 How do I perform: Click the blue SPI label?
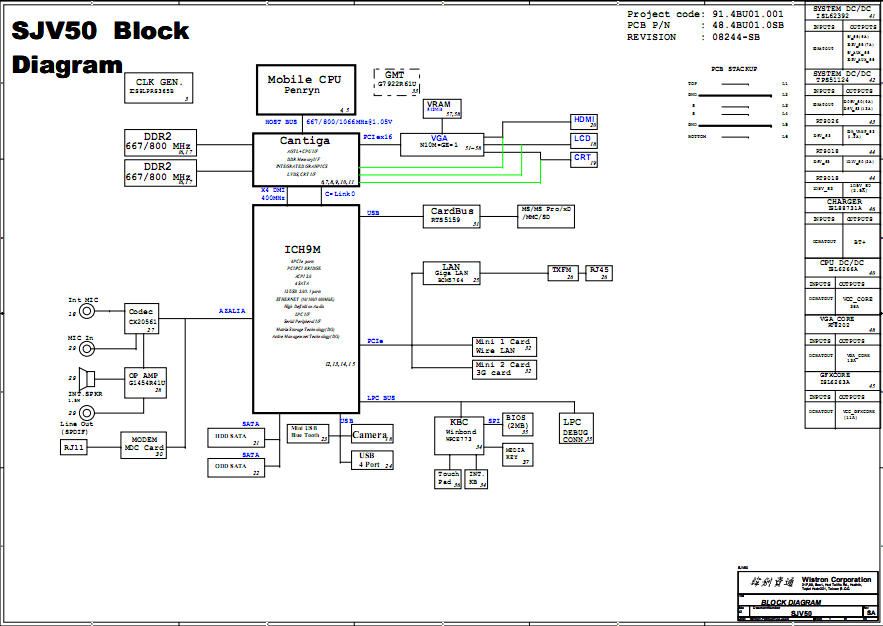pos(494,421)
